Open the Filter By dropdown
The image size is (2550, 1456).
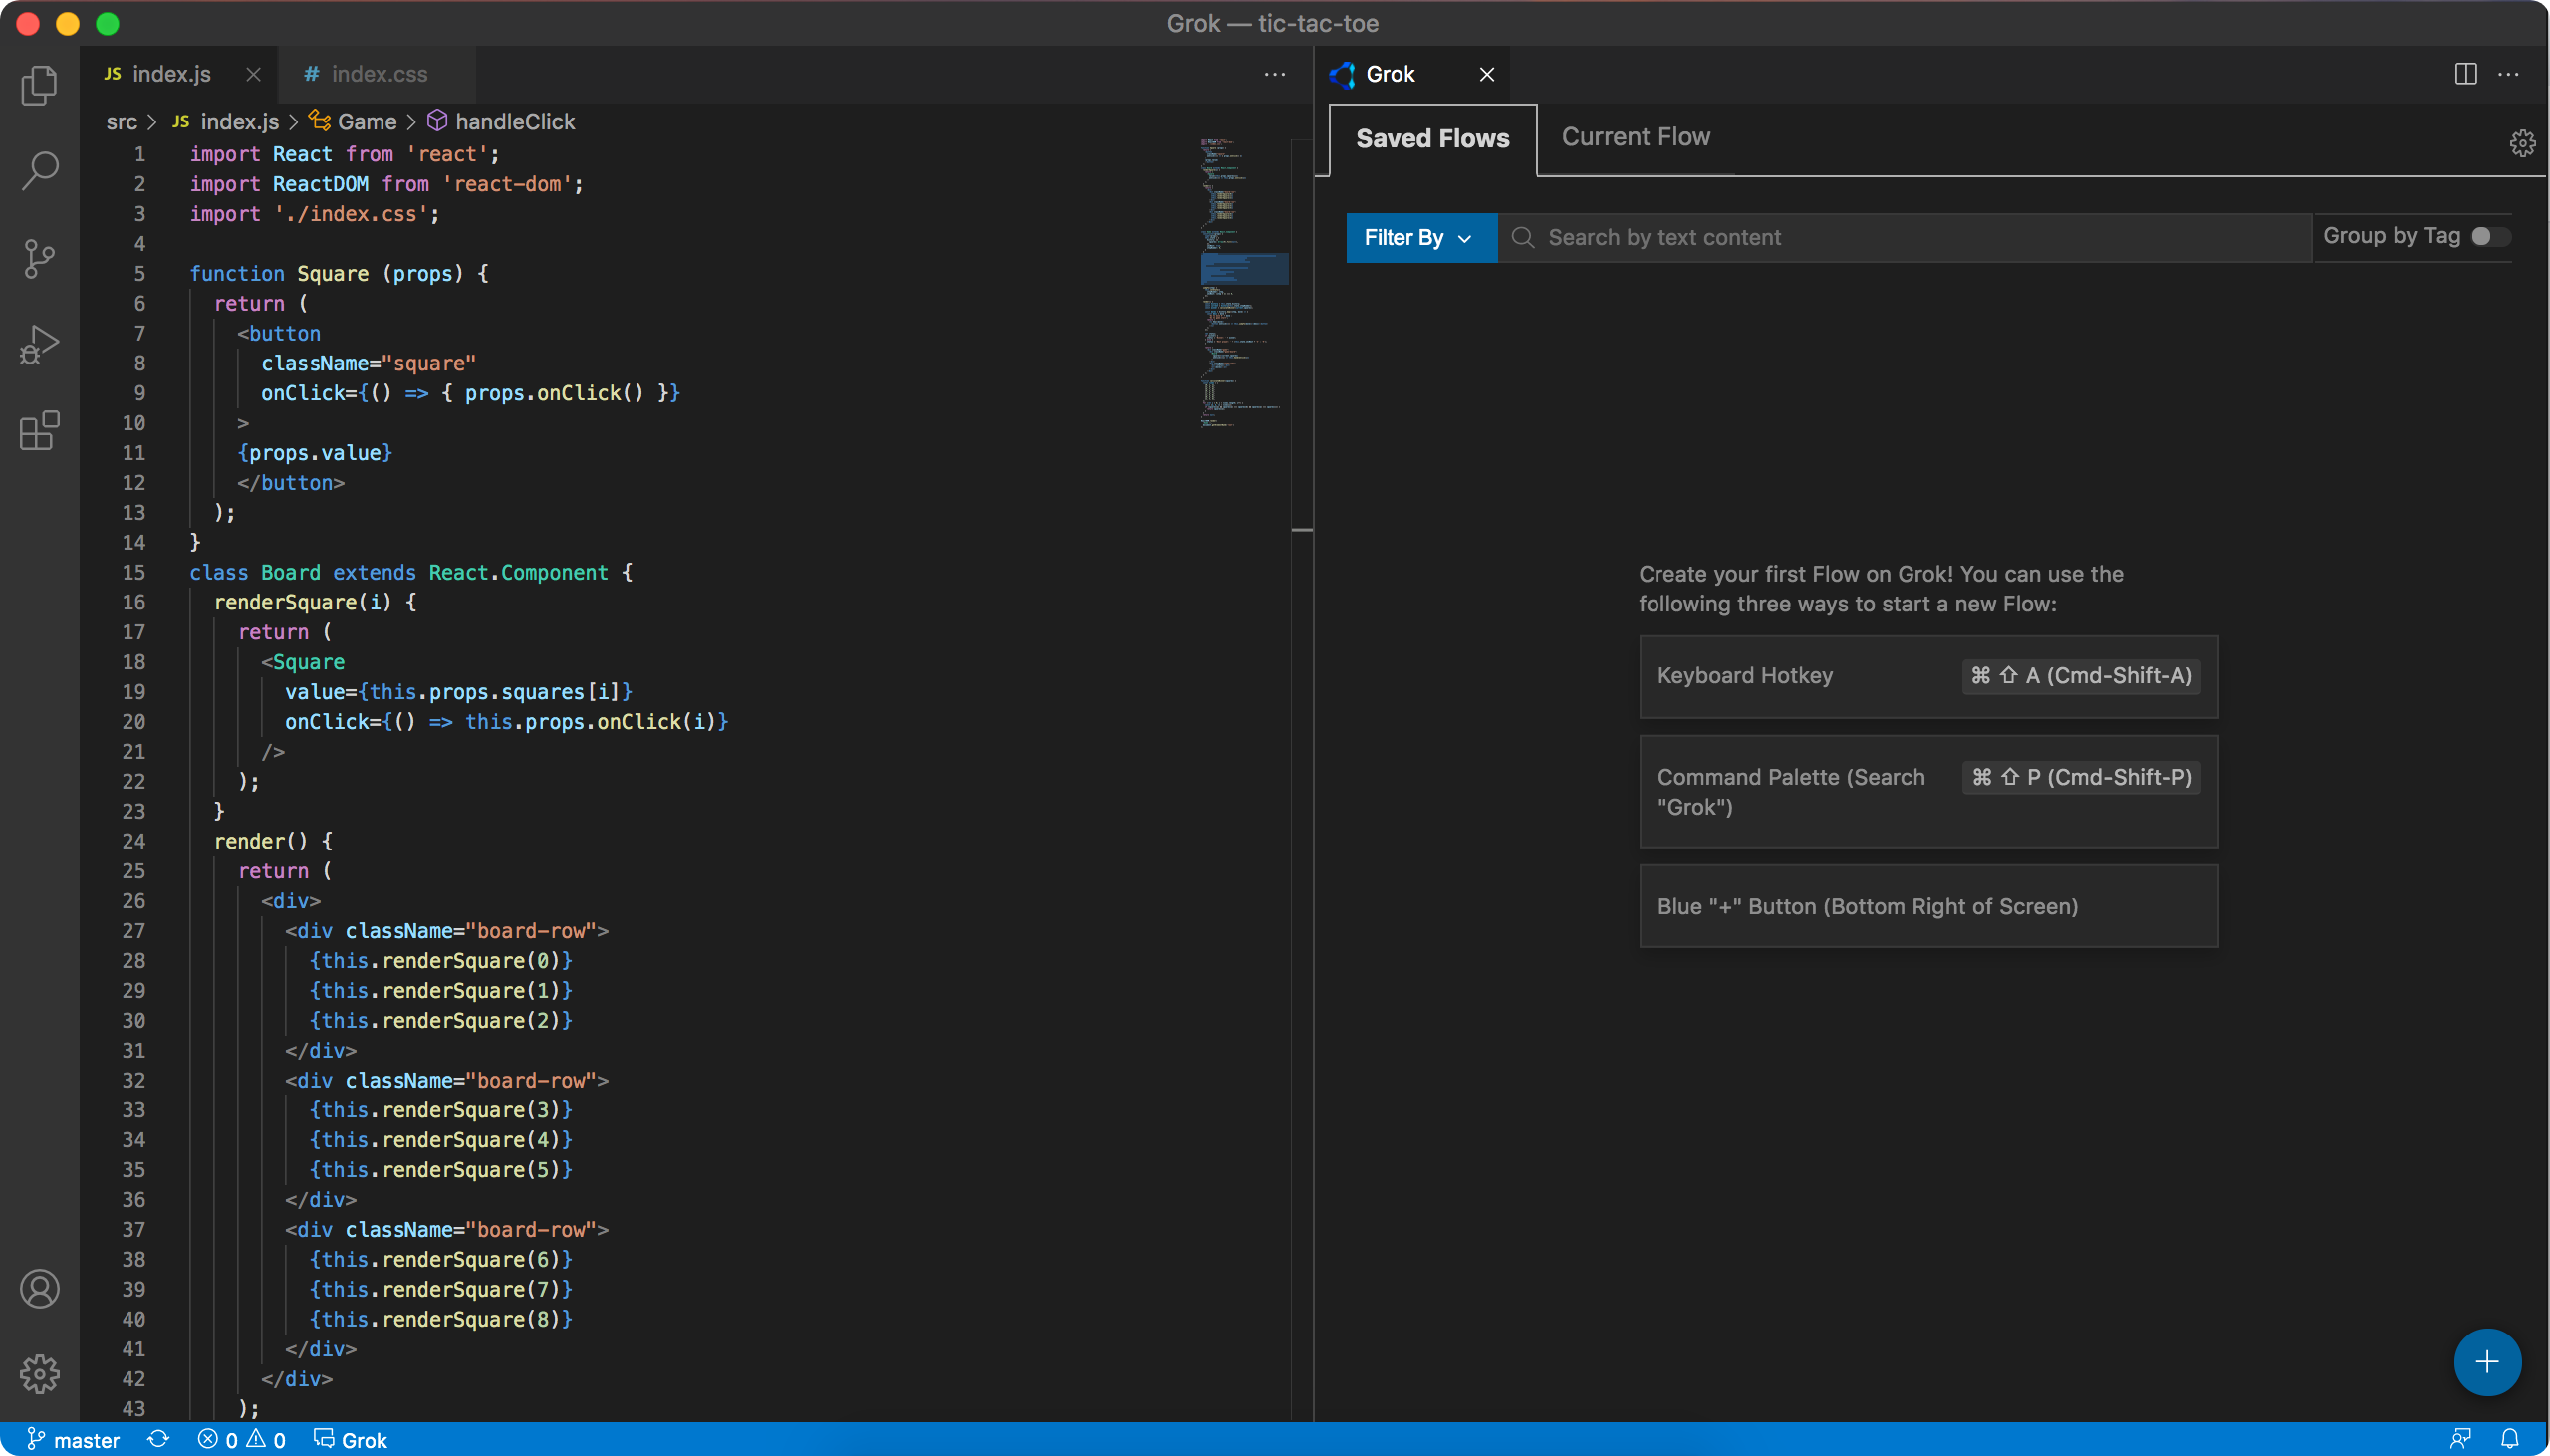click(x=1421, y=237)
